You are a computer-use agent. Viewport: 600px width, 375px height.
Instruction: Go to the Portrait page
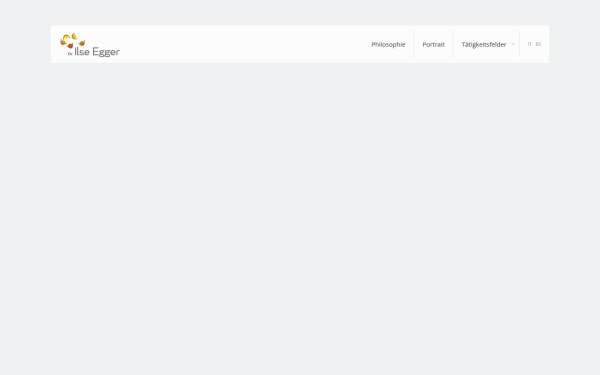[433, 44]
